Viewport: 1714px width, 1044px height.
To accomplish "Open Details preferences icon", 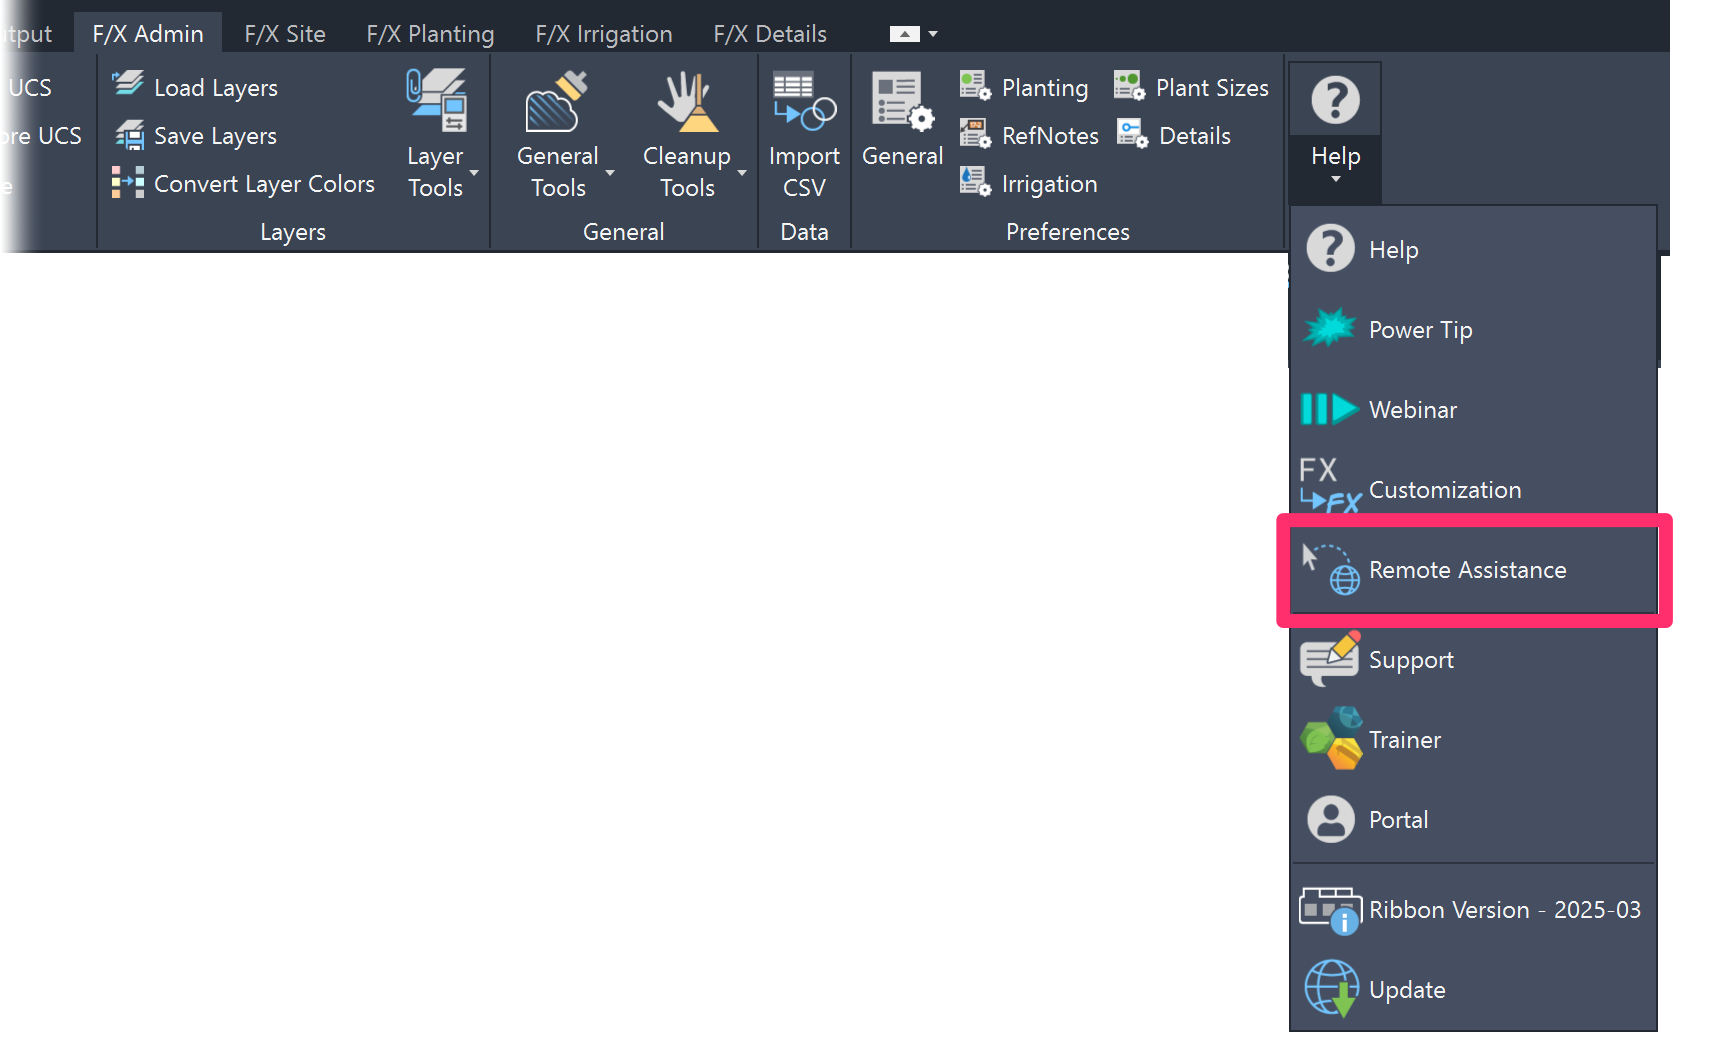I will 1132,134.
